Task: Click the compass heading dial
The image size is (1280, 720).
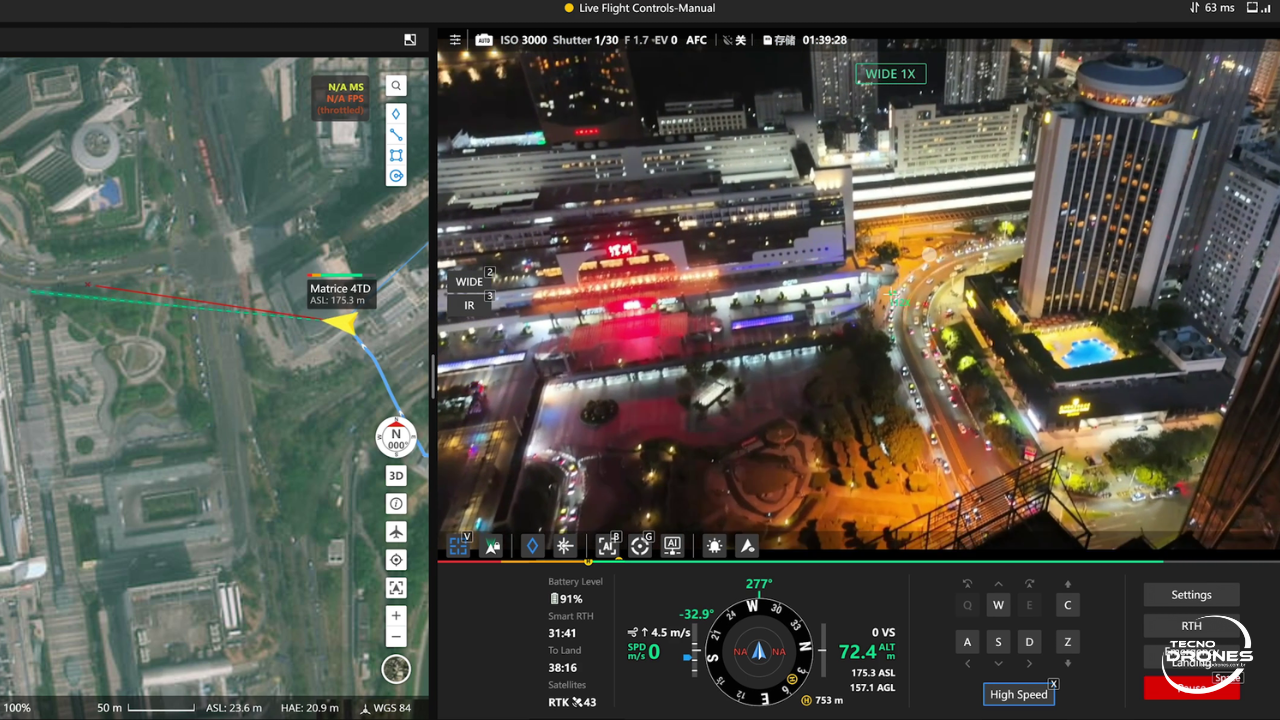Action: coord(758,651)
